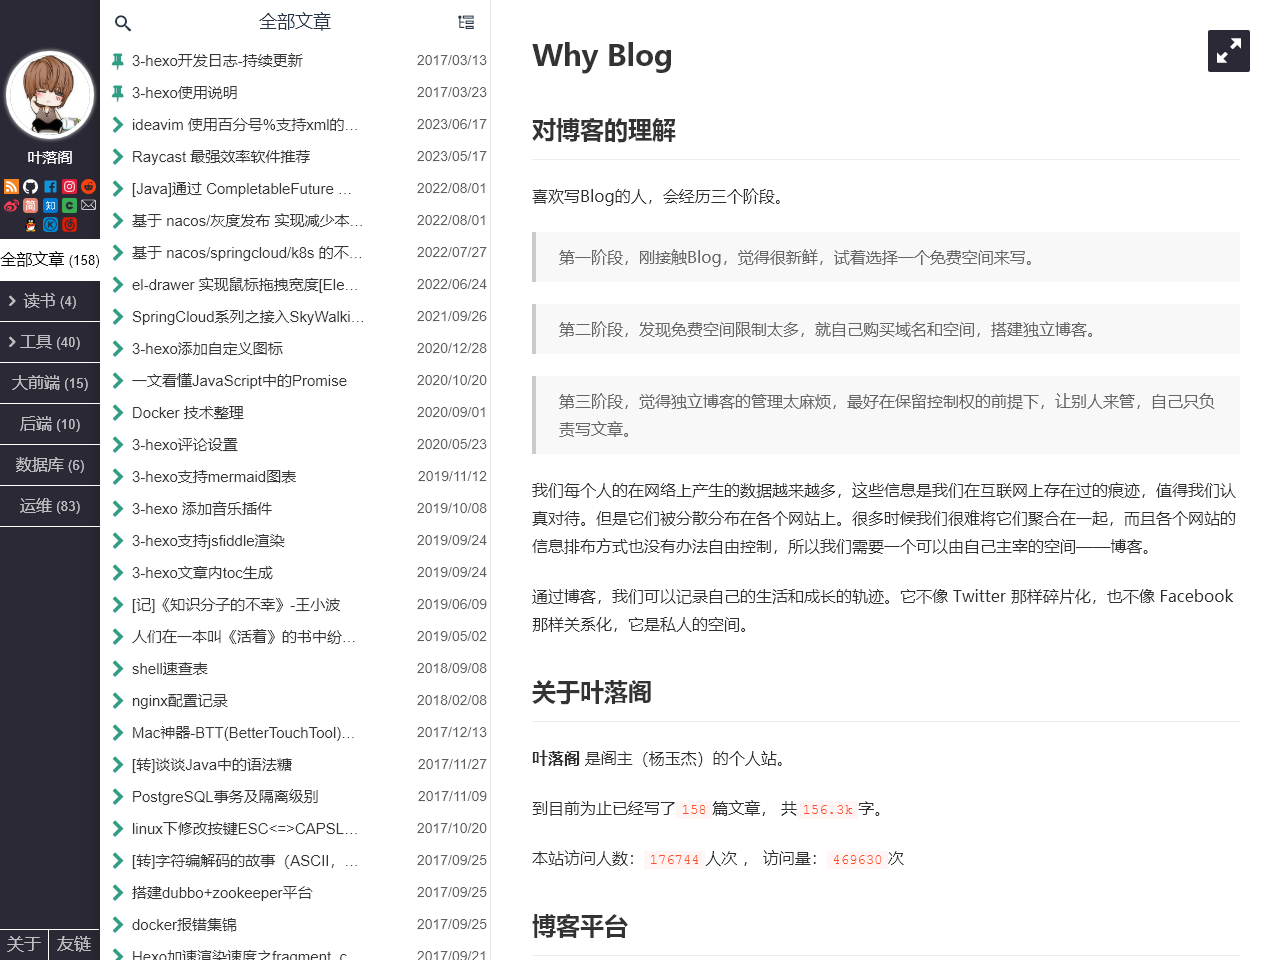This screenshot has height=960, width=1280.
Task: Open article 一文看懂JavaScript中的Promise
Action: [239, 381]
